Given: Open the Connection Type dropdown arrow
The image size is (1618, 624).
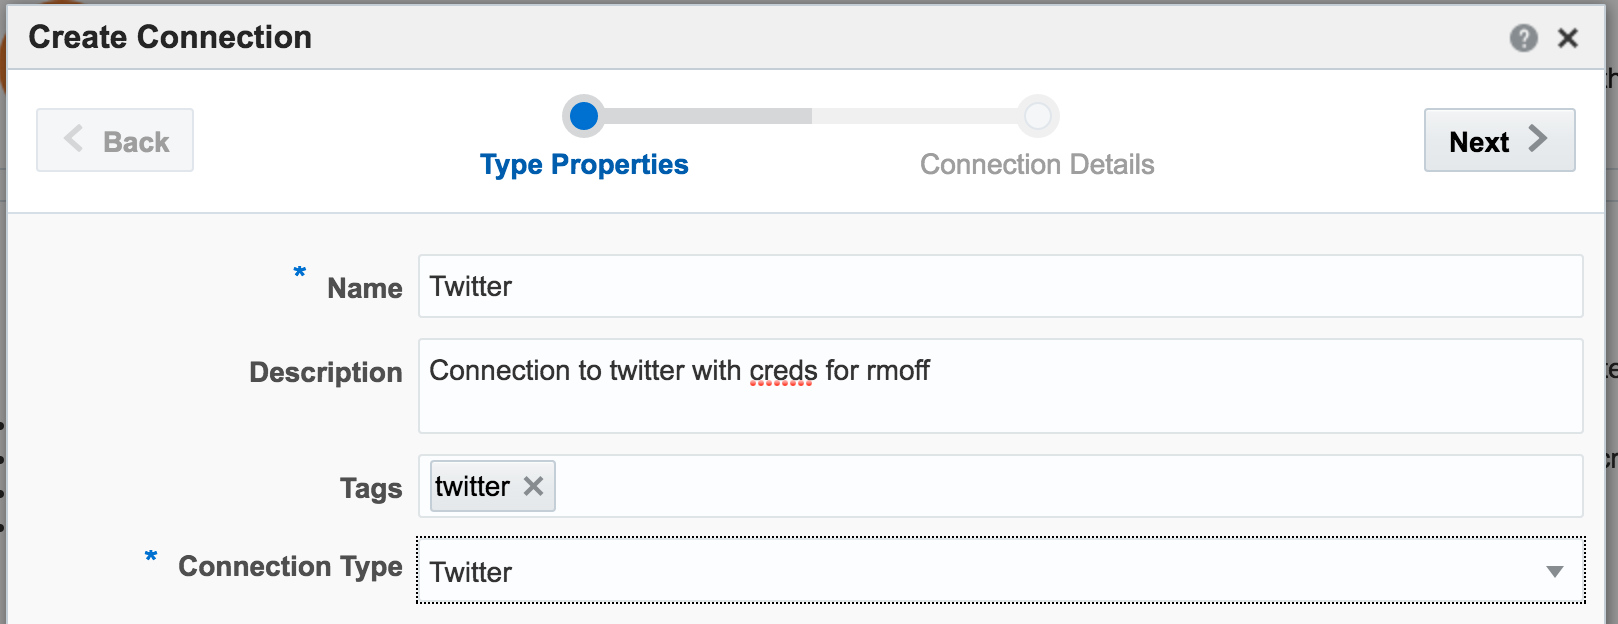Looking at the screenshot, I should 1554,572.
